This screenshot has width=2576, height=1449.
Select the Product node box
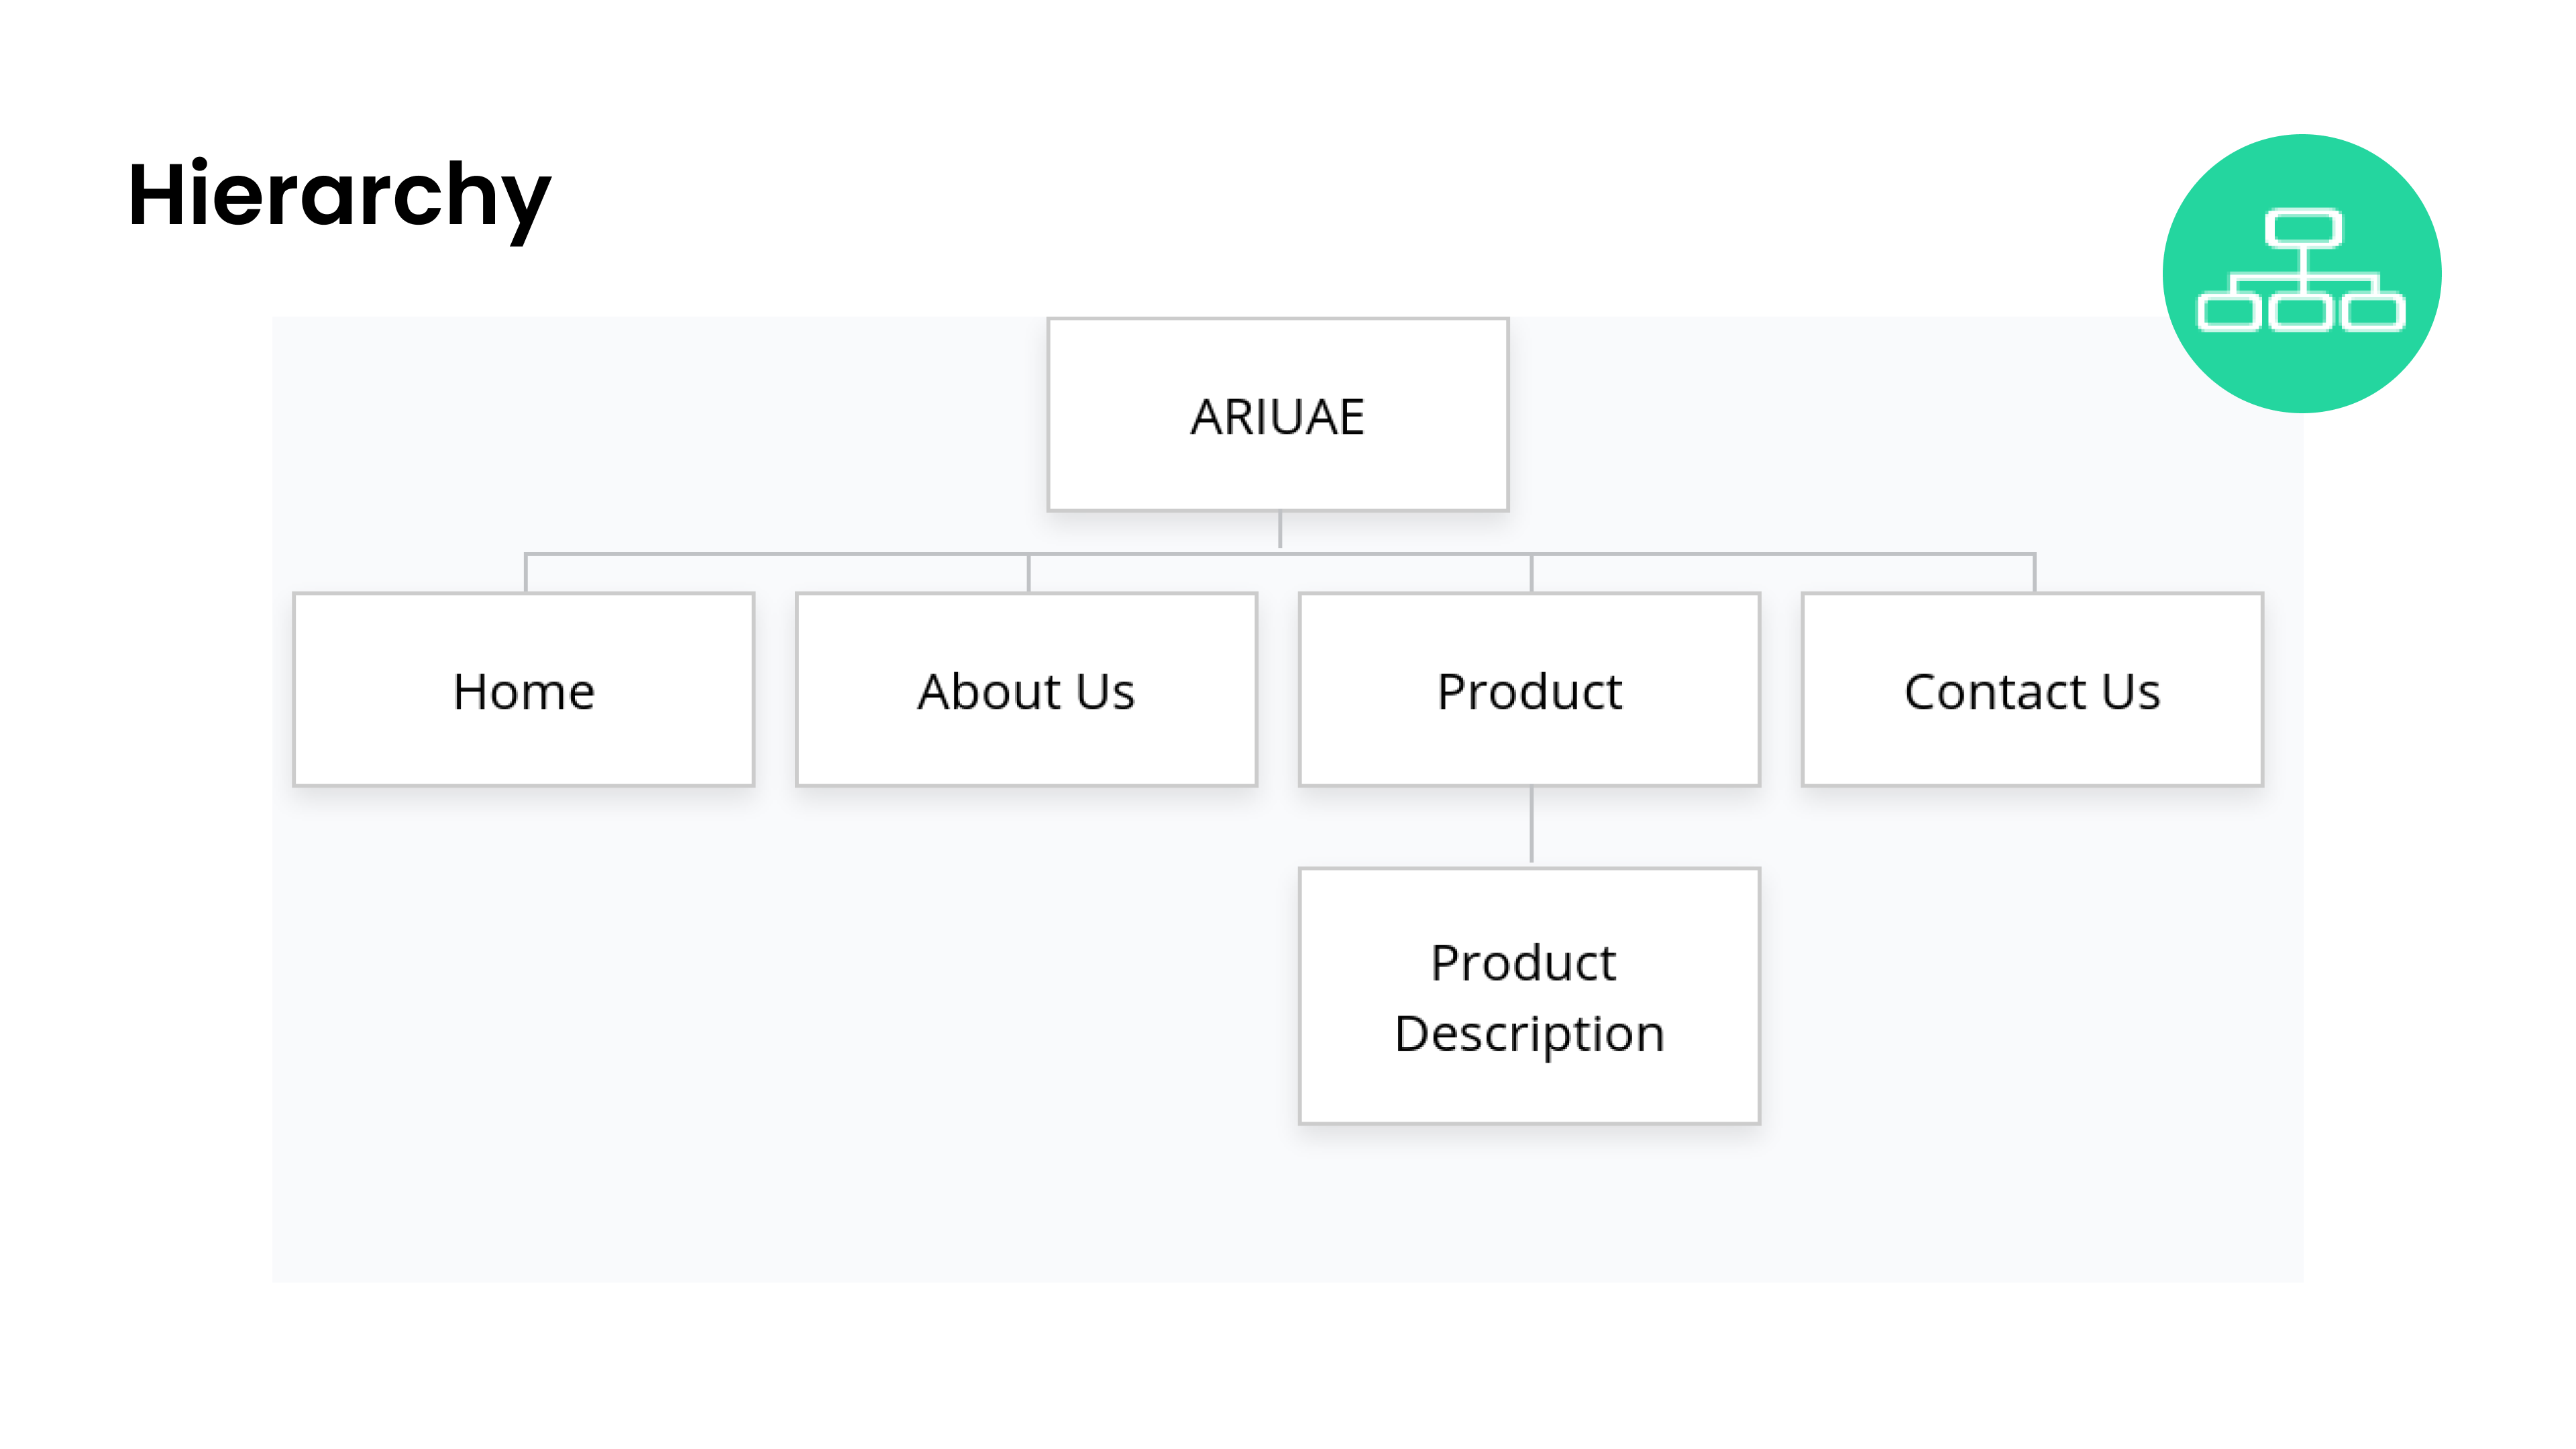[x=1529, y=690]
